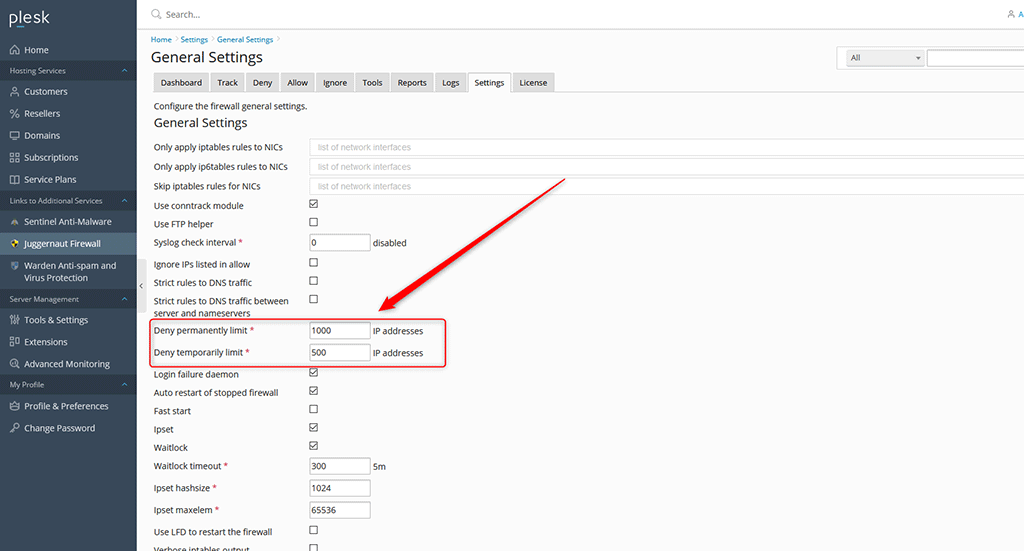1024x551 pixels.
Task: Select the Settings tab
Action: coord(489,83)
